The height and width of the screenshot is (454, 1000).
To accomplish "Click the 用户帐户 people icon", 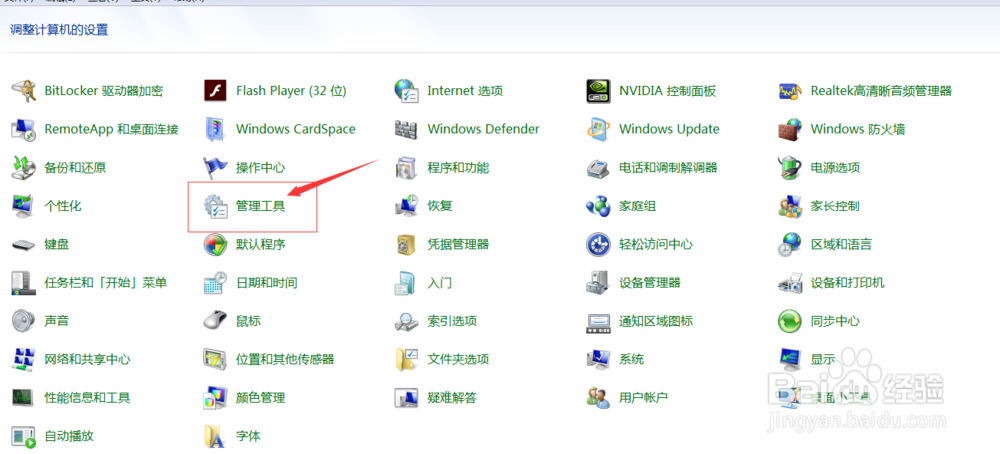I will (598, 397).
